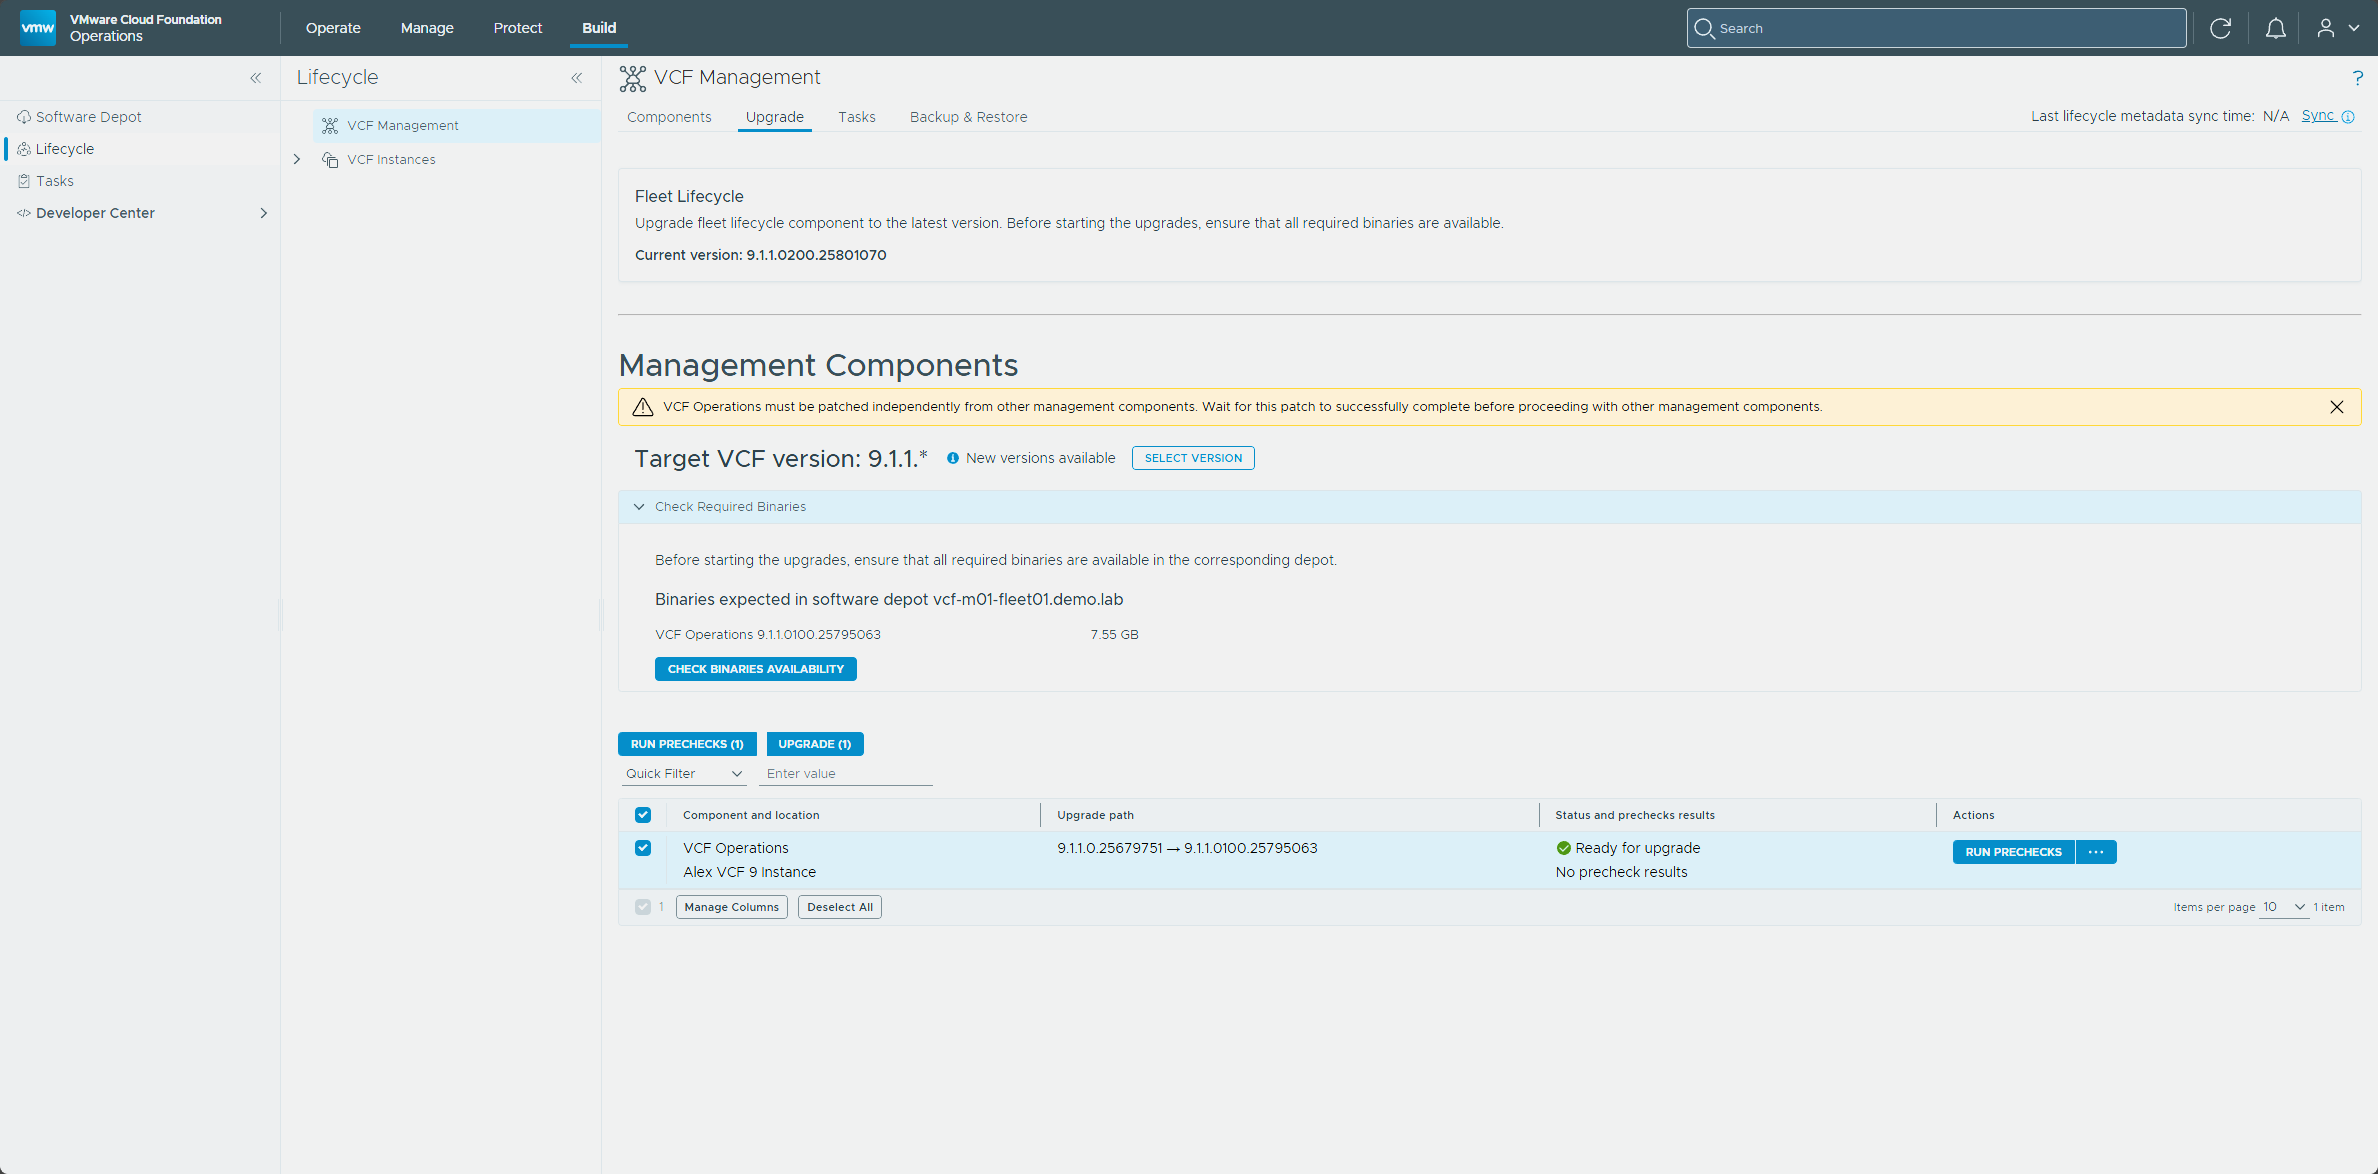Image resolution: width=2378 pixels, height=1174 pixels.
Task: Click the selected-count checkbox in table footer
Action: [x=643, y=907]
